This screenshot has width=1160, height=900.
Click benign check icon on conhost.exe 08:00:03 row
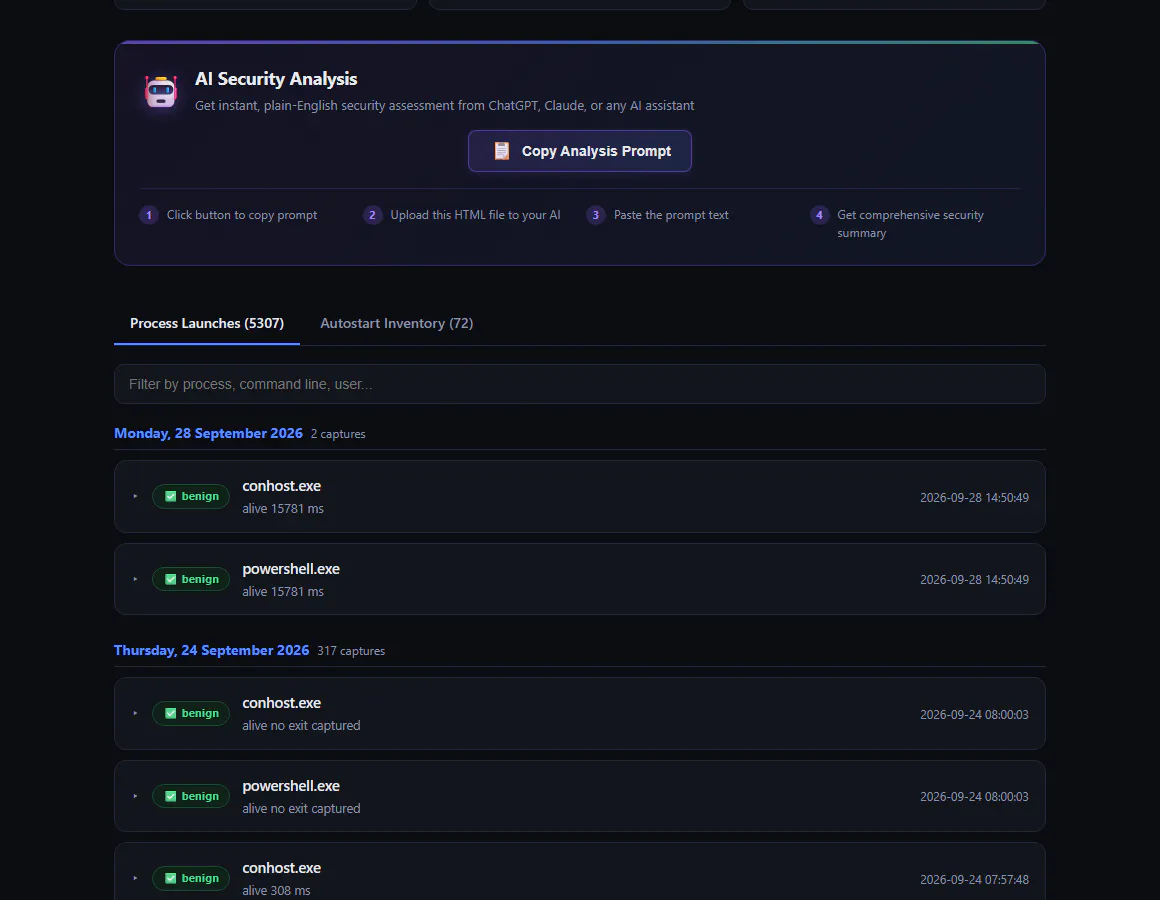point(170,714)
